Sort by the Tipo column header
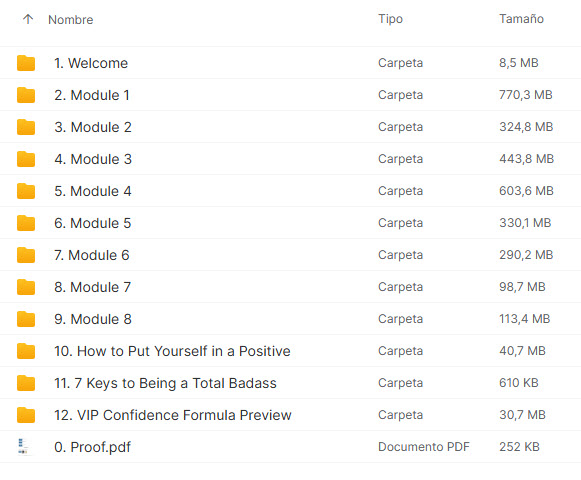The width and height of the screenshot is (581, 480). click(x=390, y=19)
